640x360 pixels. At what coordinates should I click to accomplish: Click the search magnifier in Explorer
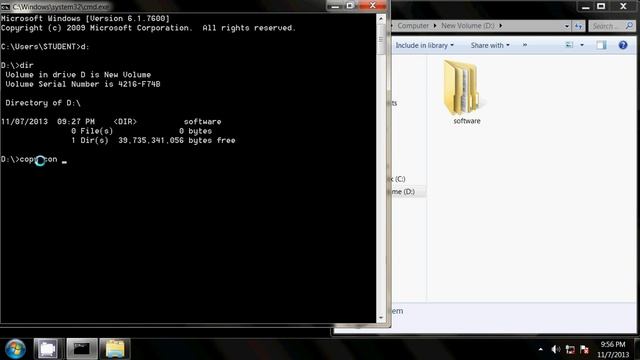point(629,26)
